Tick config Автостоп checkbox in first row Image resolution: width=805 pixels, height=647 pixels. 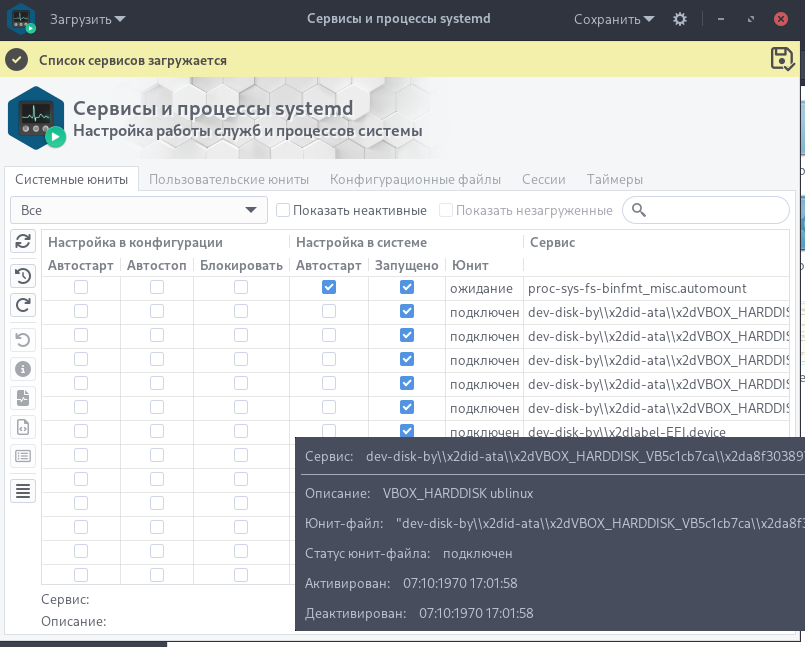tap(157, 287)
